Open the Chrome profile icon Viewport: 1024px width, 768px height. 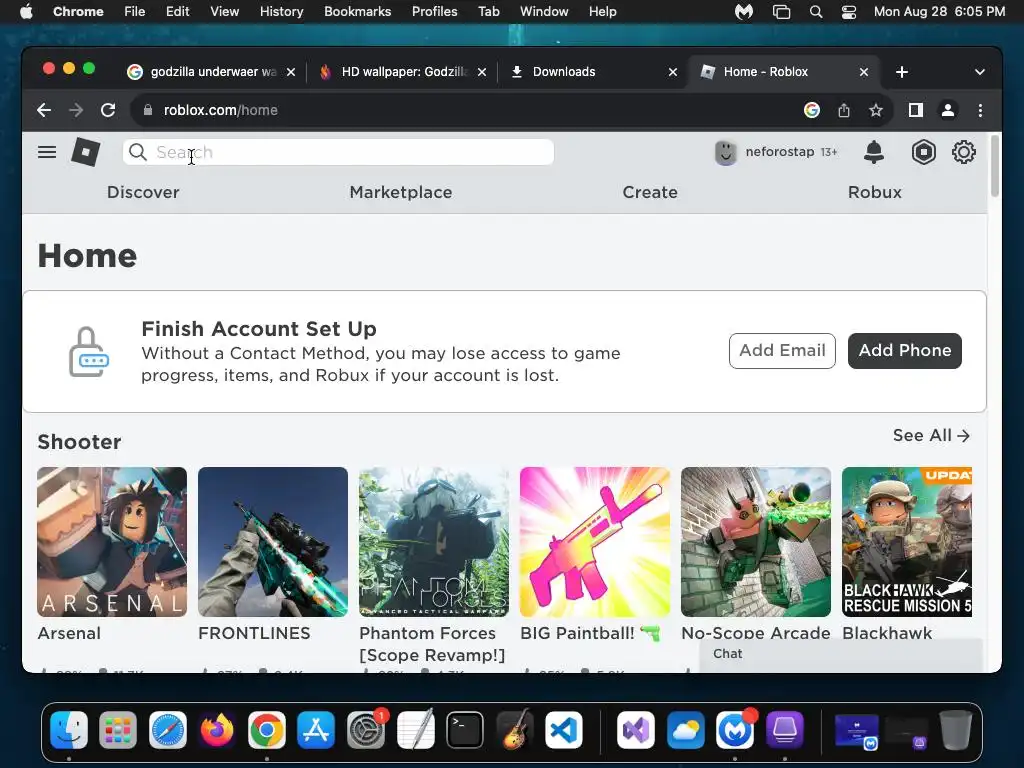coord(948,110)
